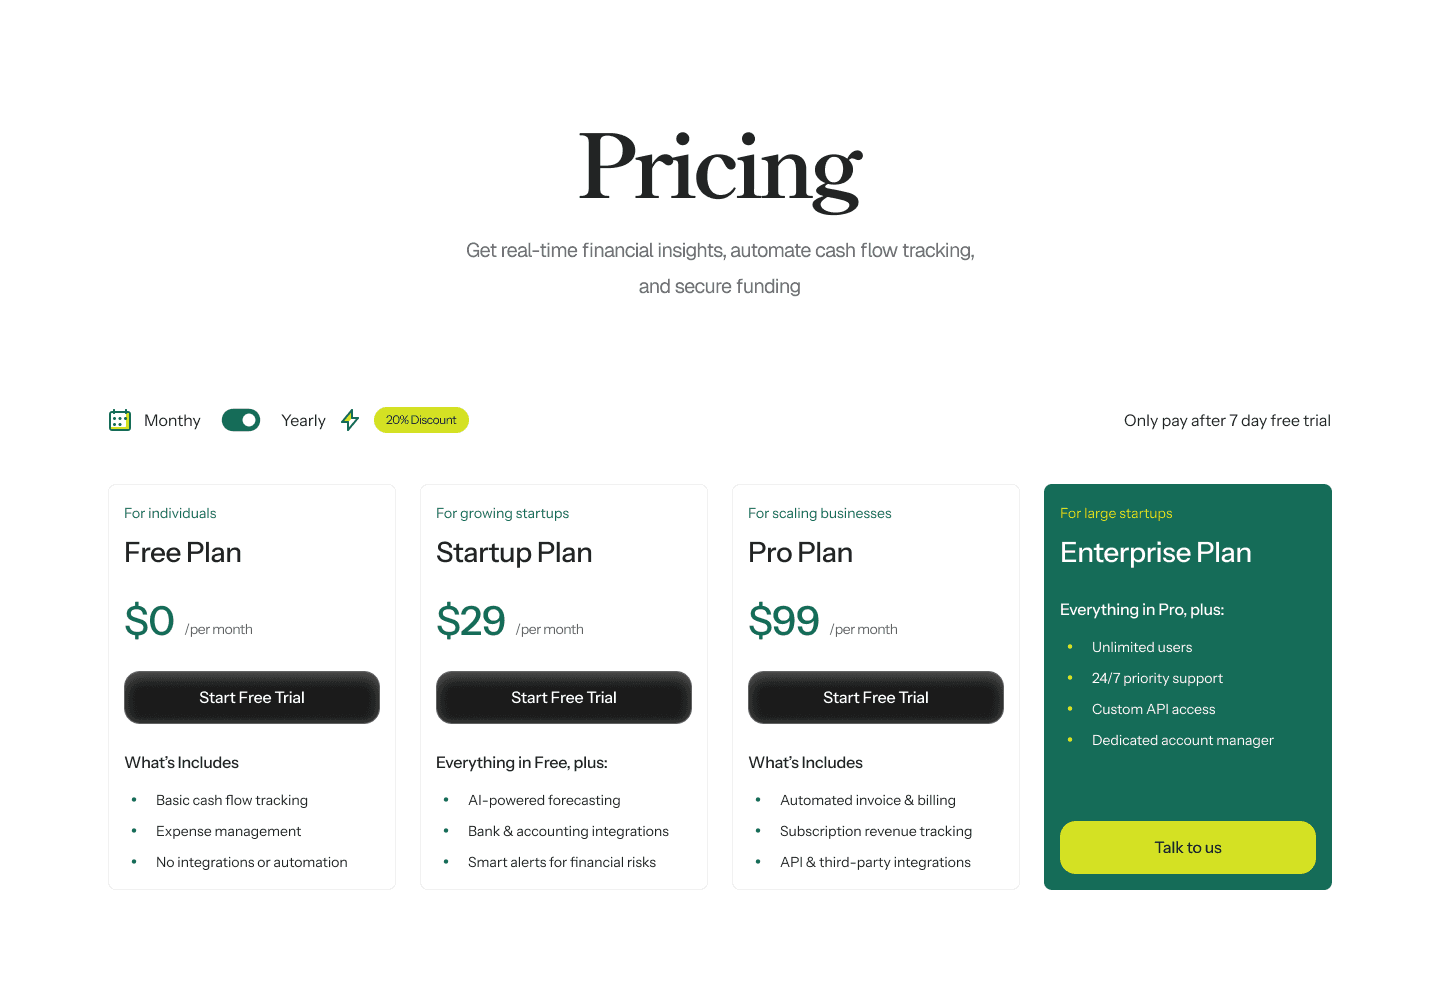Screen dimensions: 1440x1000
Task: Enable monthly billing via the switch
Action: tap(240, 420)
